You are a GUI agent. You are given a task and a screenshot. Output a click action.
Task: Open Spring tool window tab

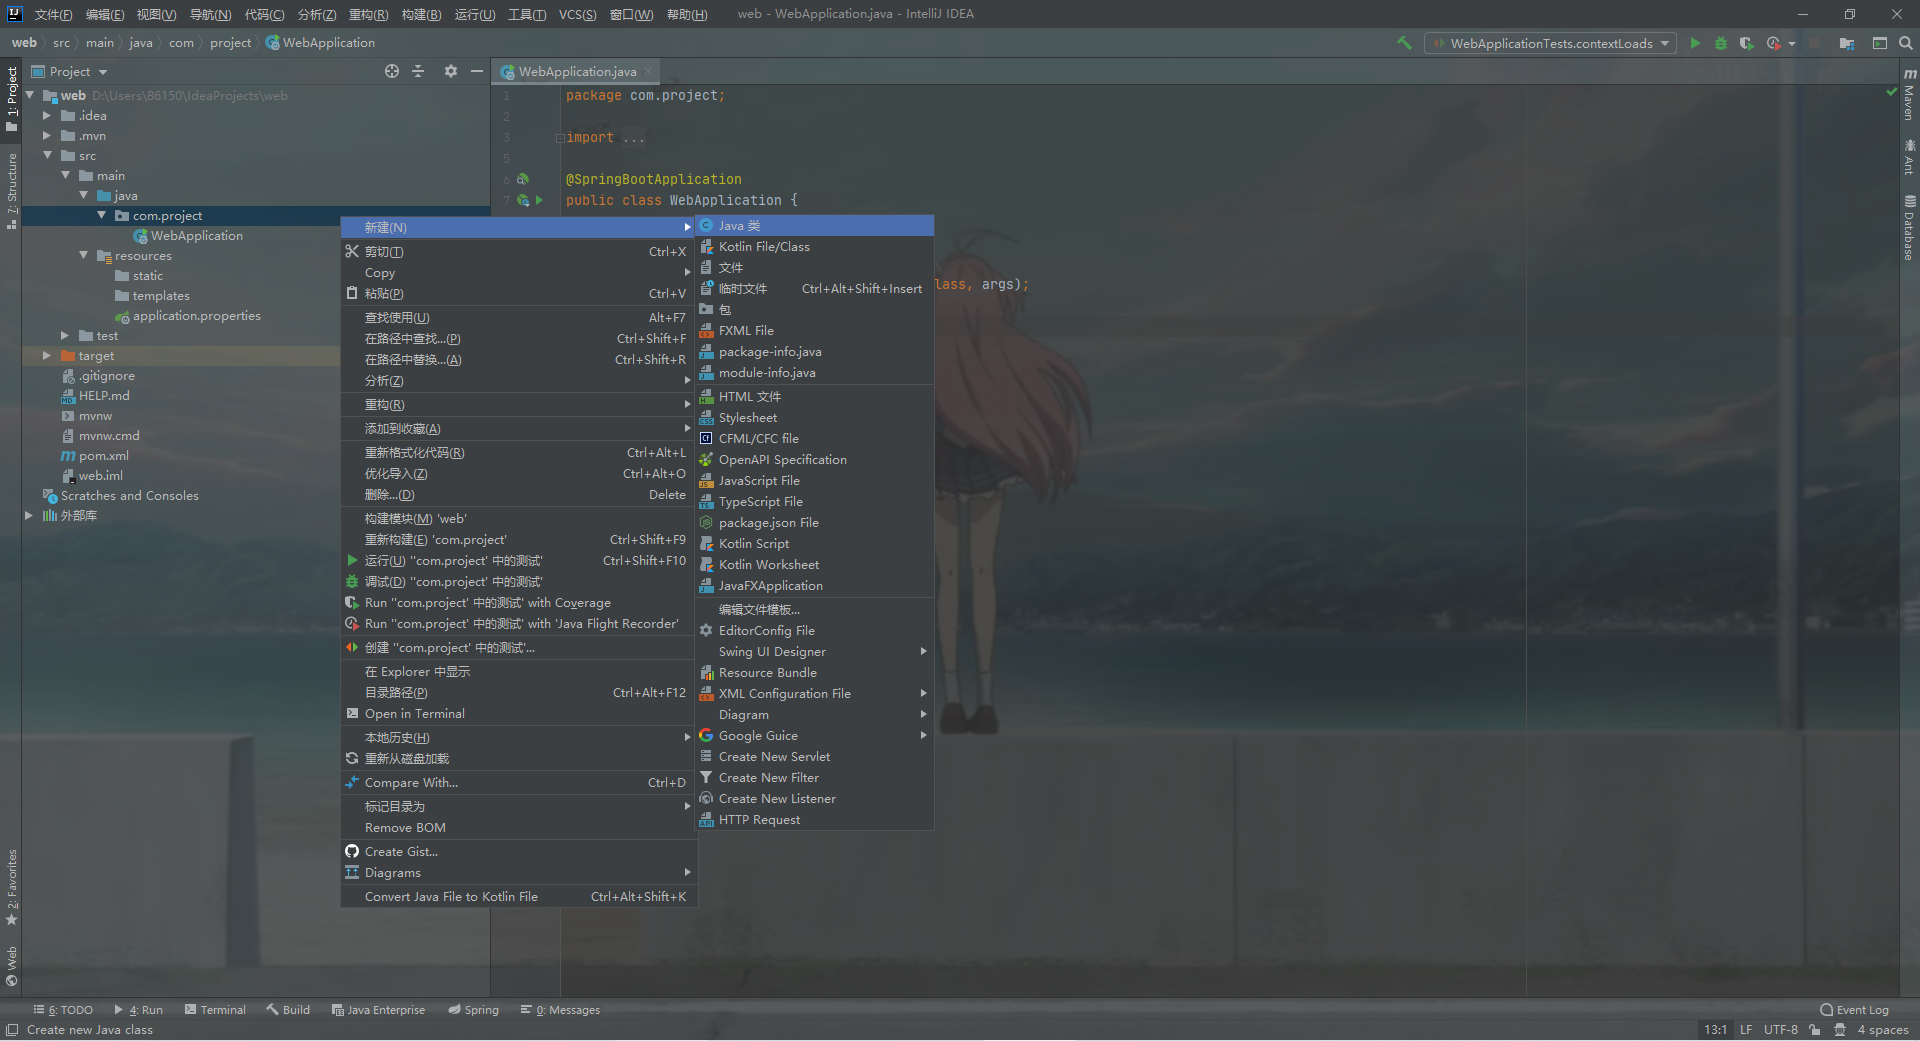click(474, 1010)
